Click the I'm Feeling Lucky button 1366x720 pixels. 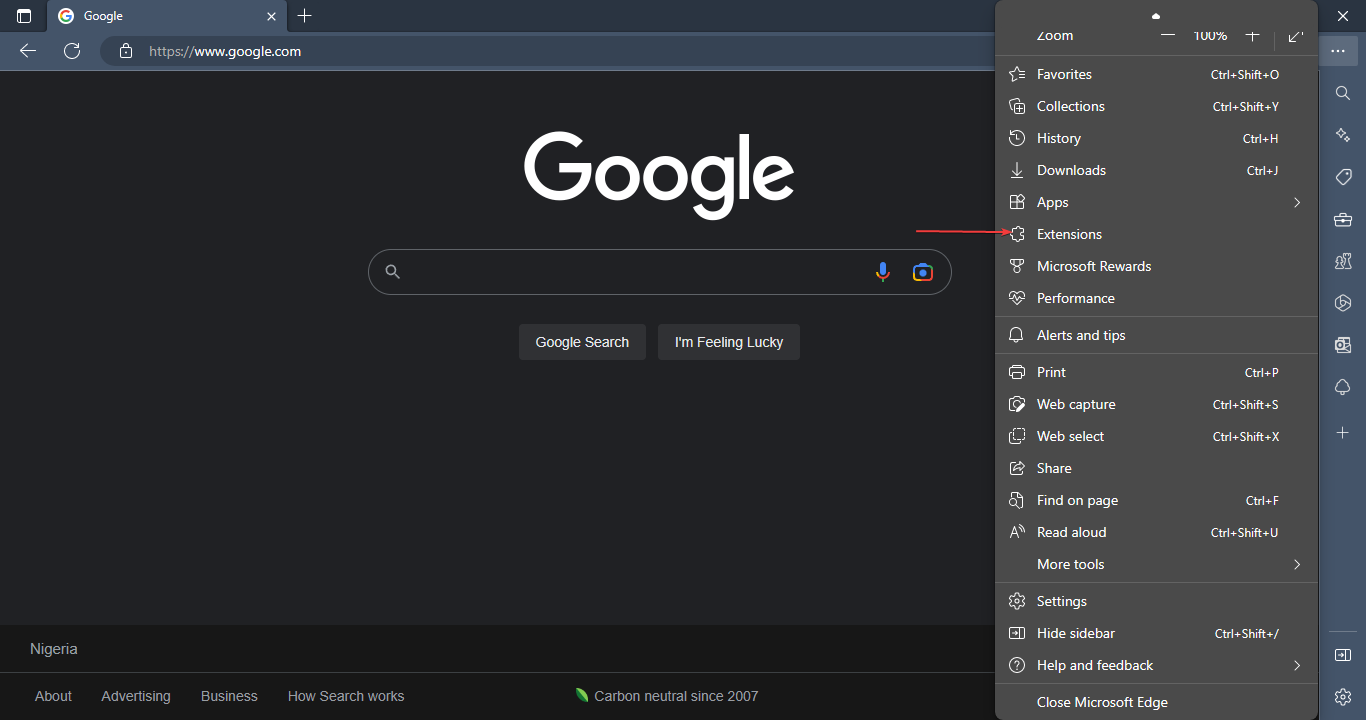(x=729, y=342)
